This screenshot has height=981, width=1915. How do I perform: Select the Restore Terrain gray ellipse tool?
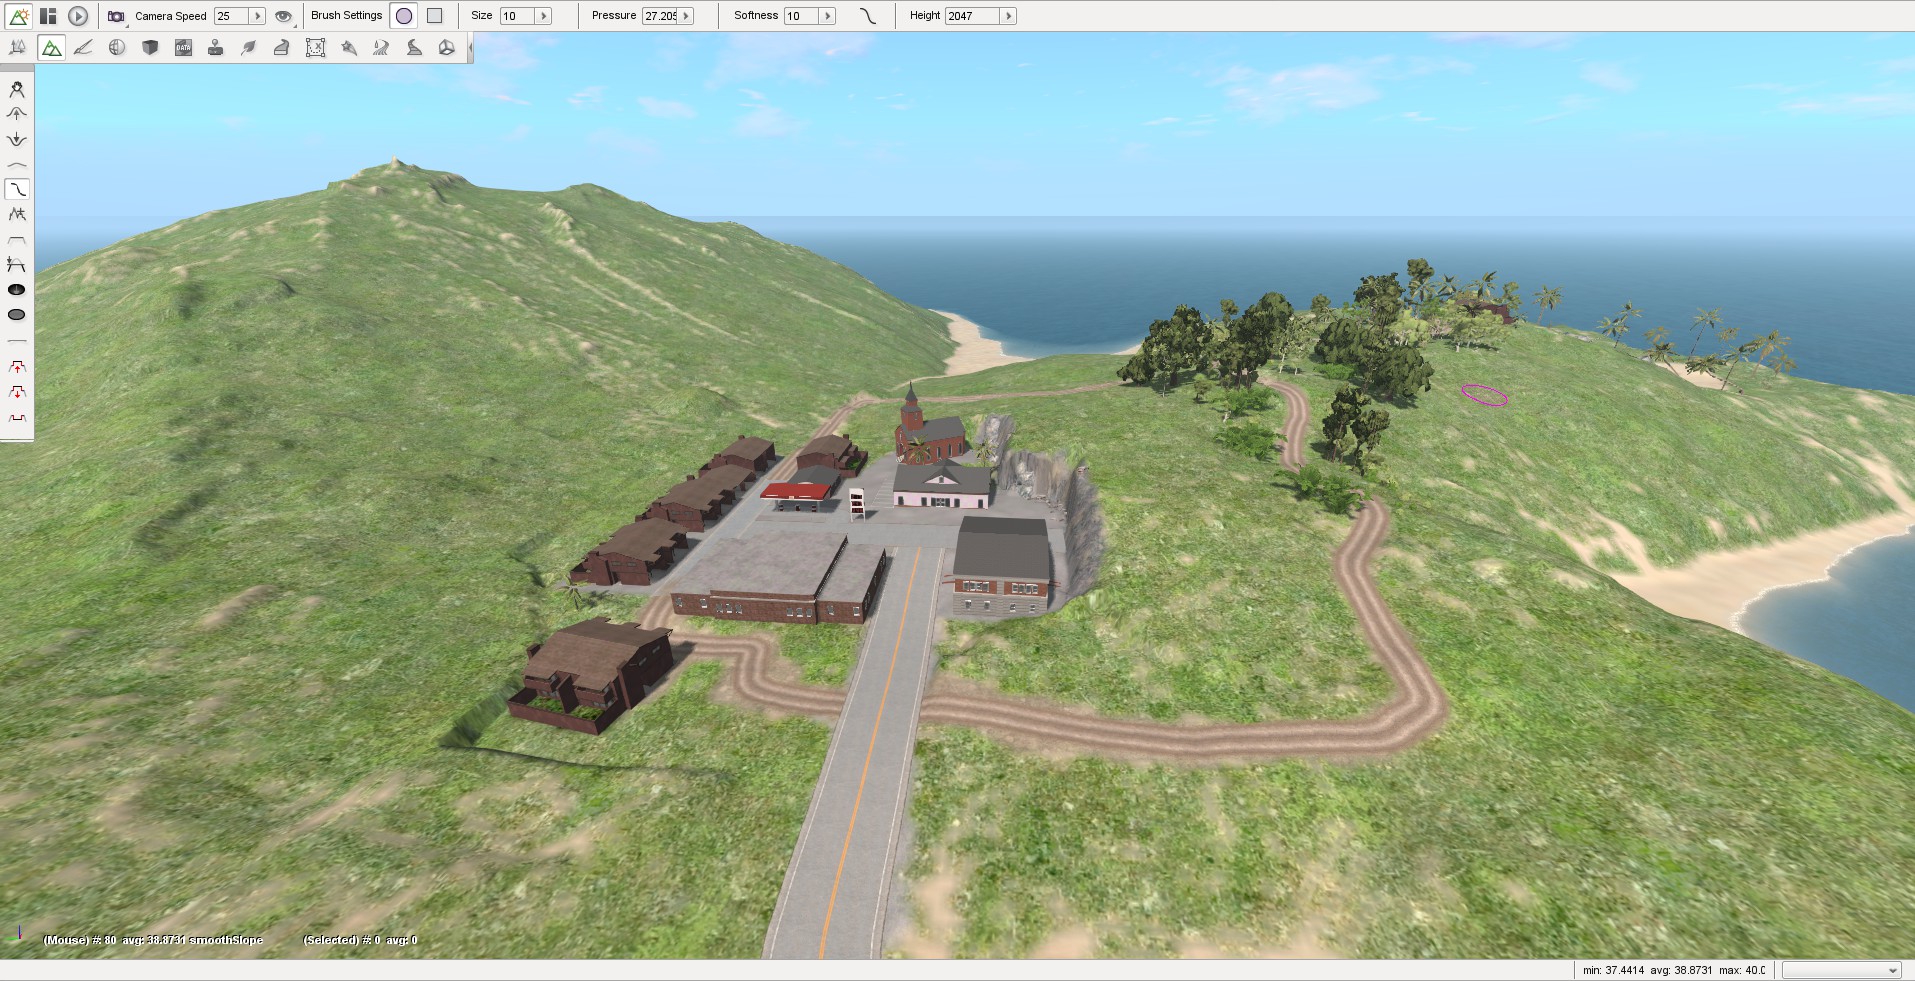point(17,314)
